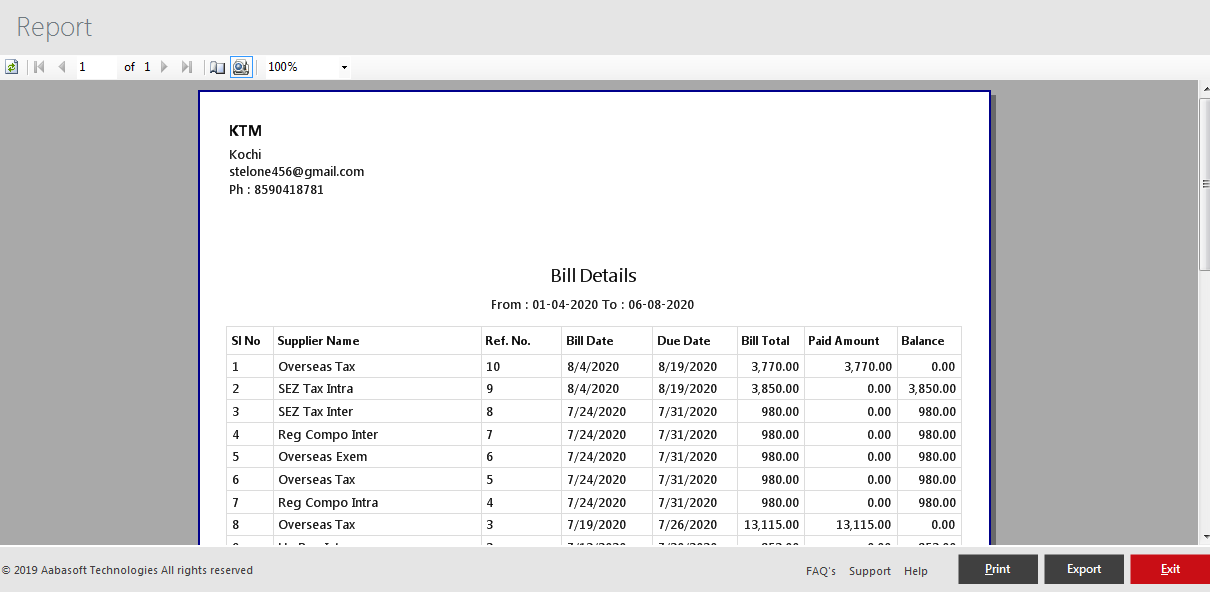Click the Bill Total column header
1210x592 pixels.
(766, 341)
